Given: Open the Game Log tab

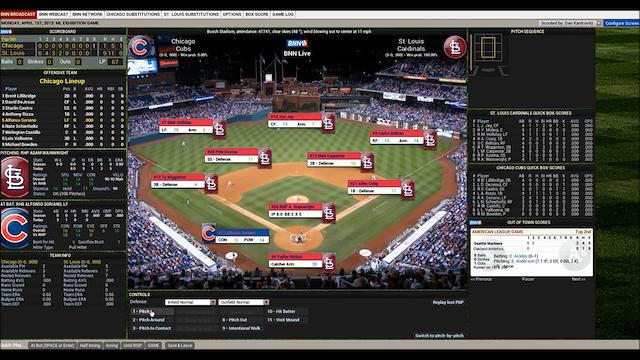Looking at the screenshot, I should pyautogui.click(x=283, y=14).
